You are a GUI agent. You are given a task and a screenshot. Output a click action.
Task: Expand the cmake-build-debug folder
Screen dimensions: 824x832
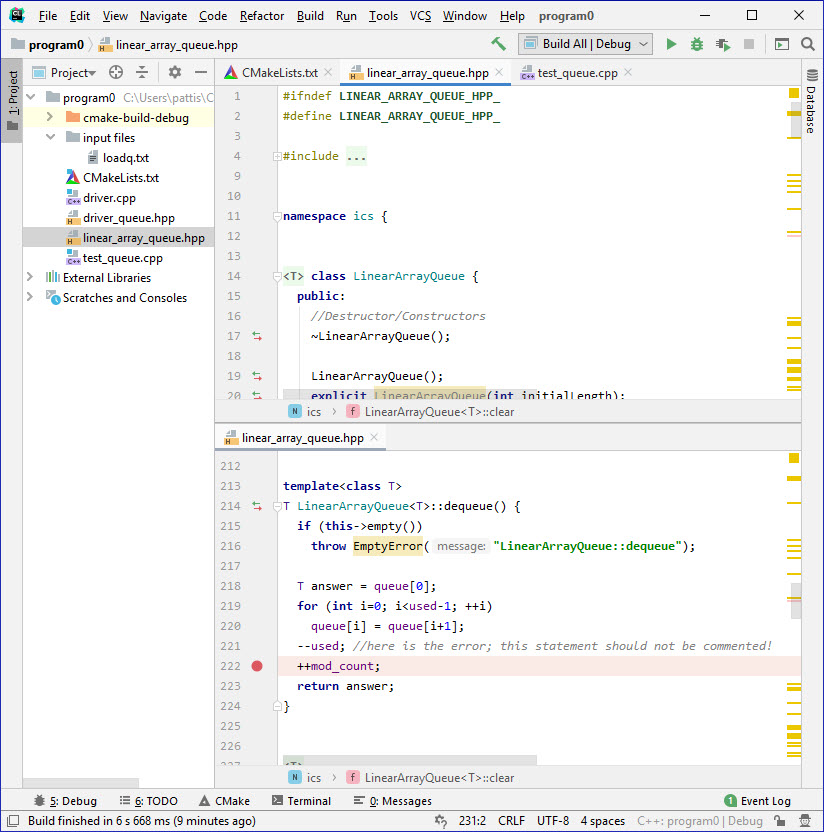click(49, 118)
